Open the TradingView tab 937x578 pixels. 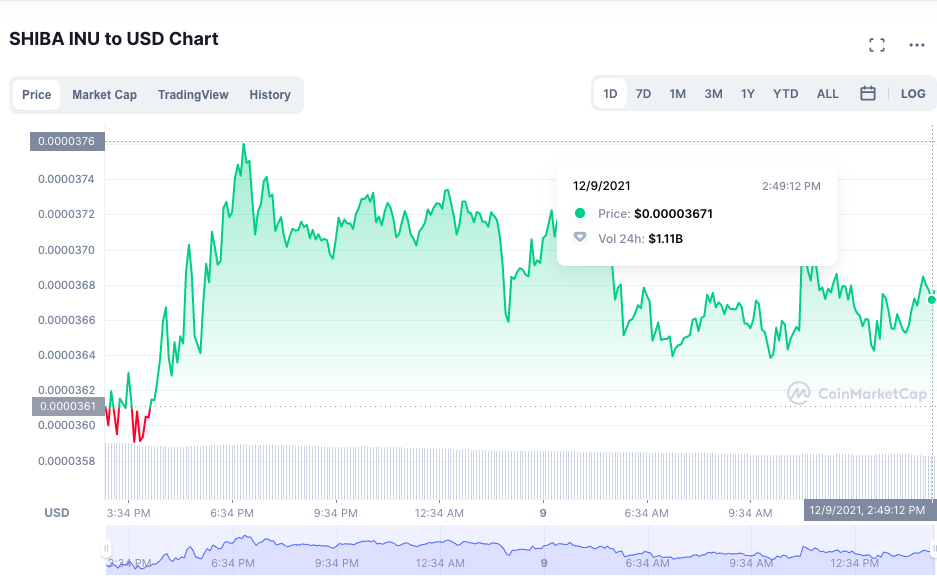(193, 94)
